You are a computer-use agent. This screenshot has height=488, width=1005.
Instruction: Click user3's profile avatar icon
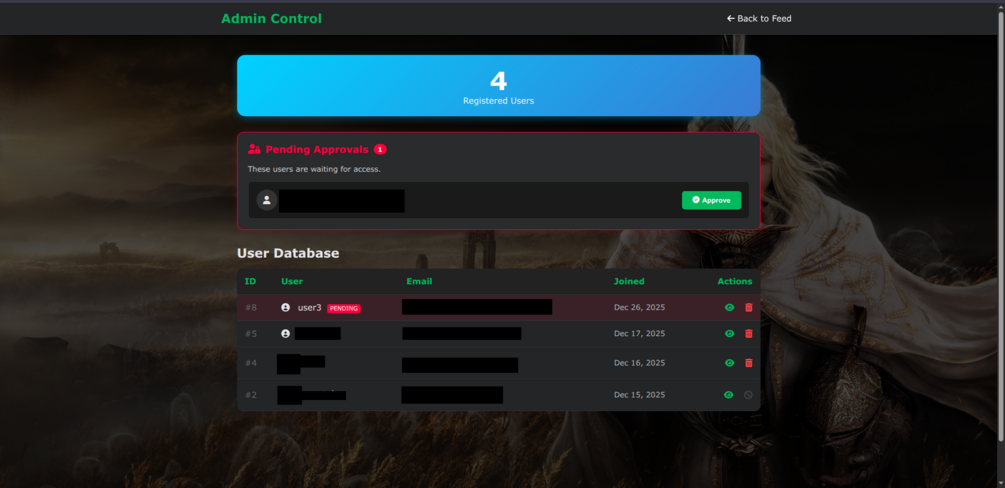click(x=285, y=308)
